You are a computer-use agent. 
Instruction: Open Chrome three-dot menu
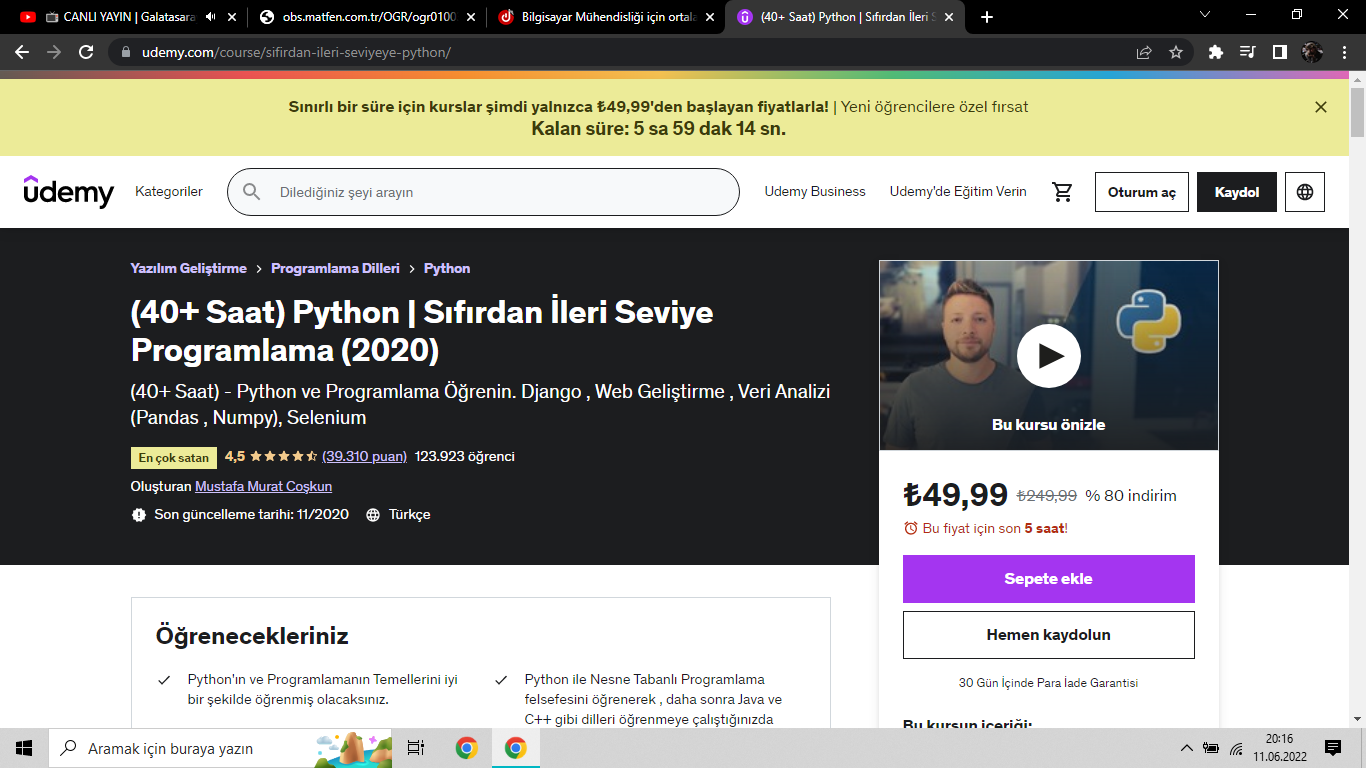click(1343, 52)
